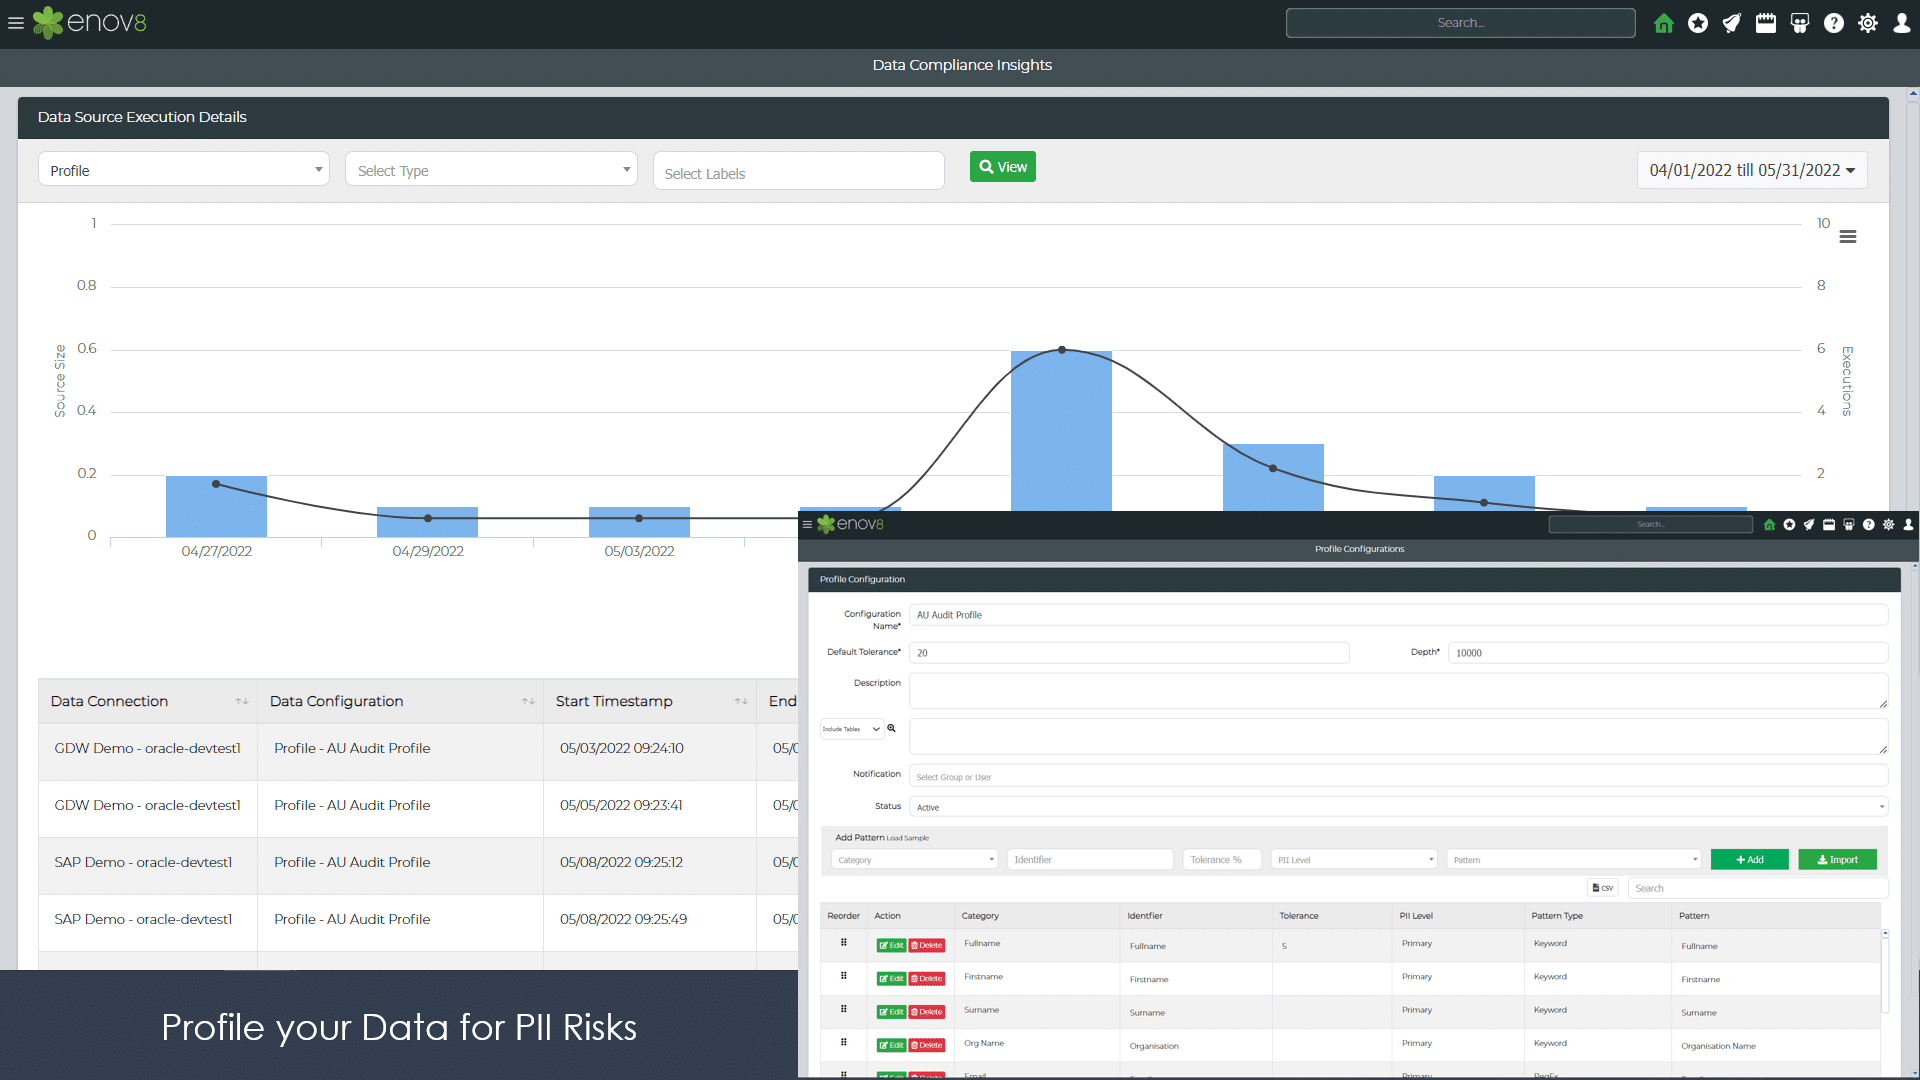Click the user profile icon in top navbar
Screen dimensions: 1920x1080
(x=1902, y=23)
